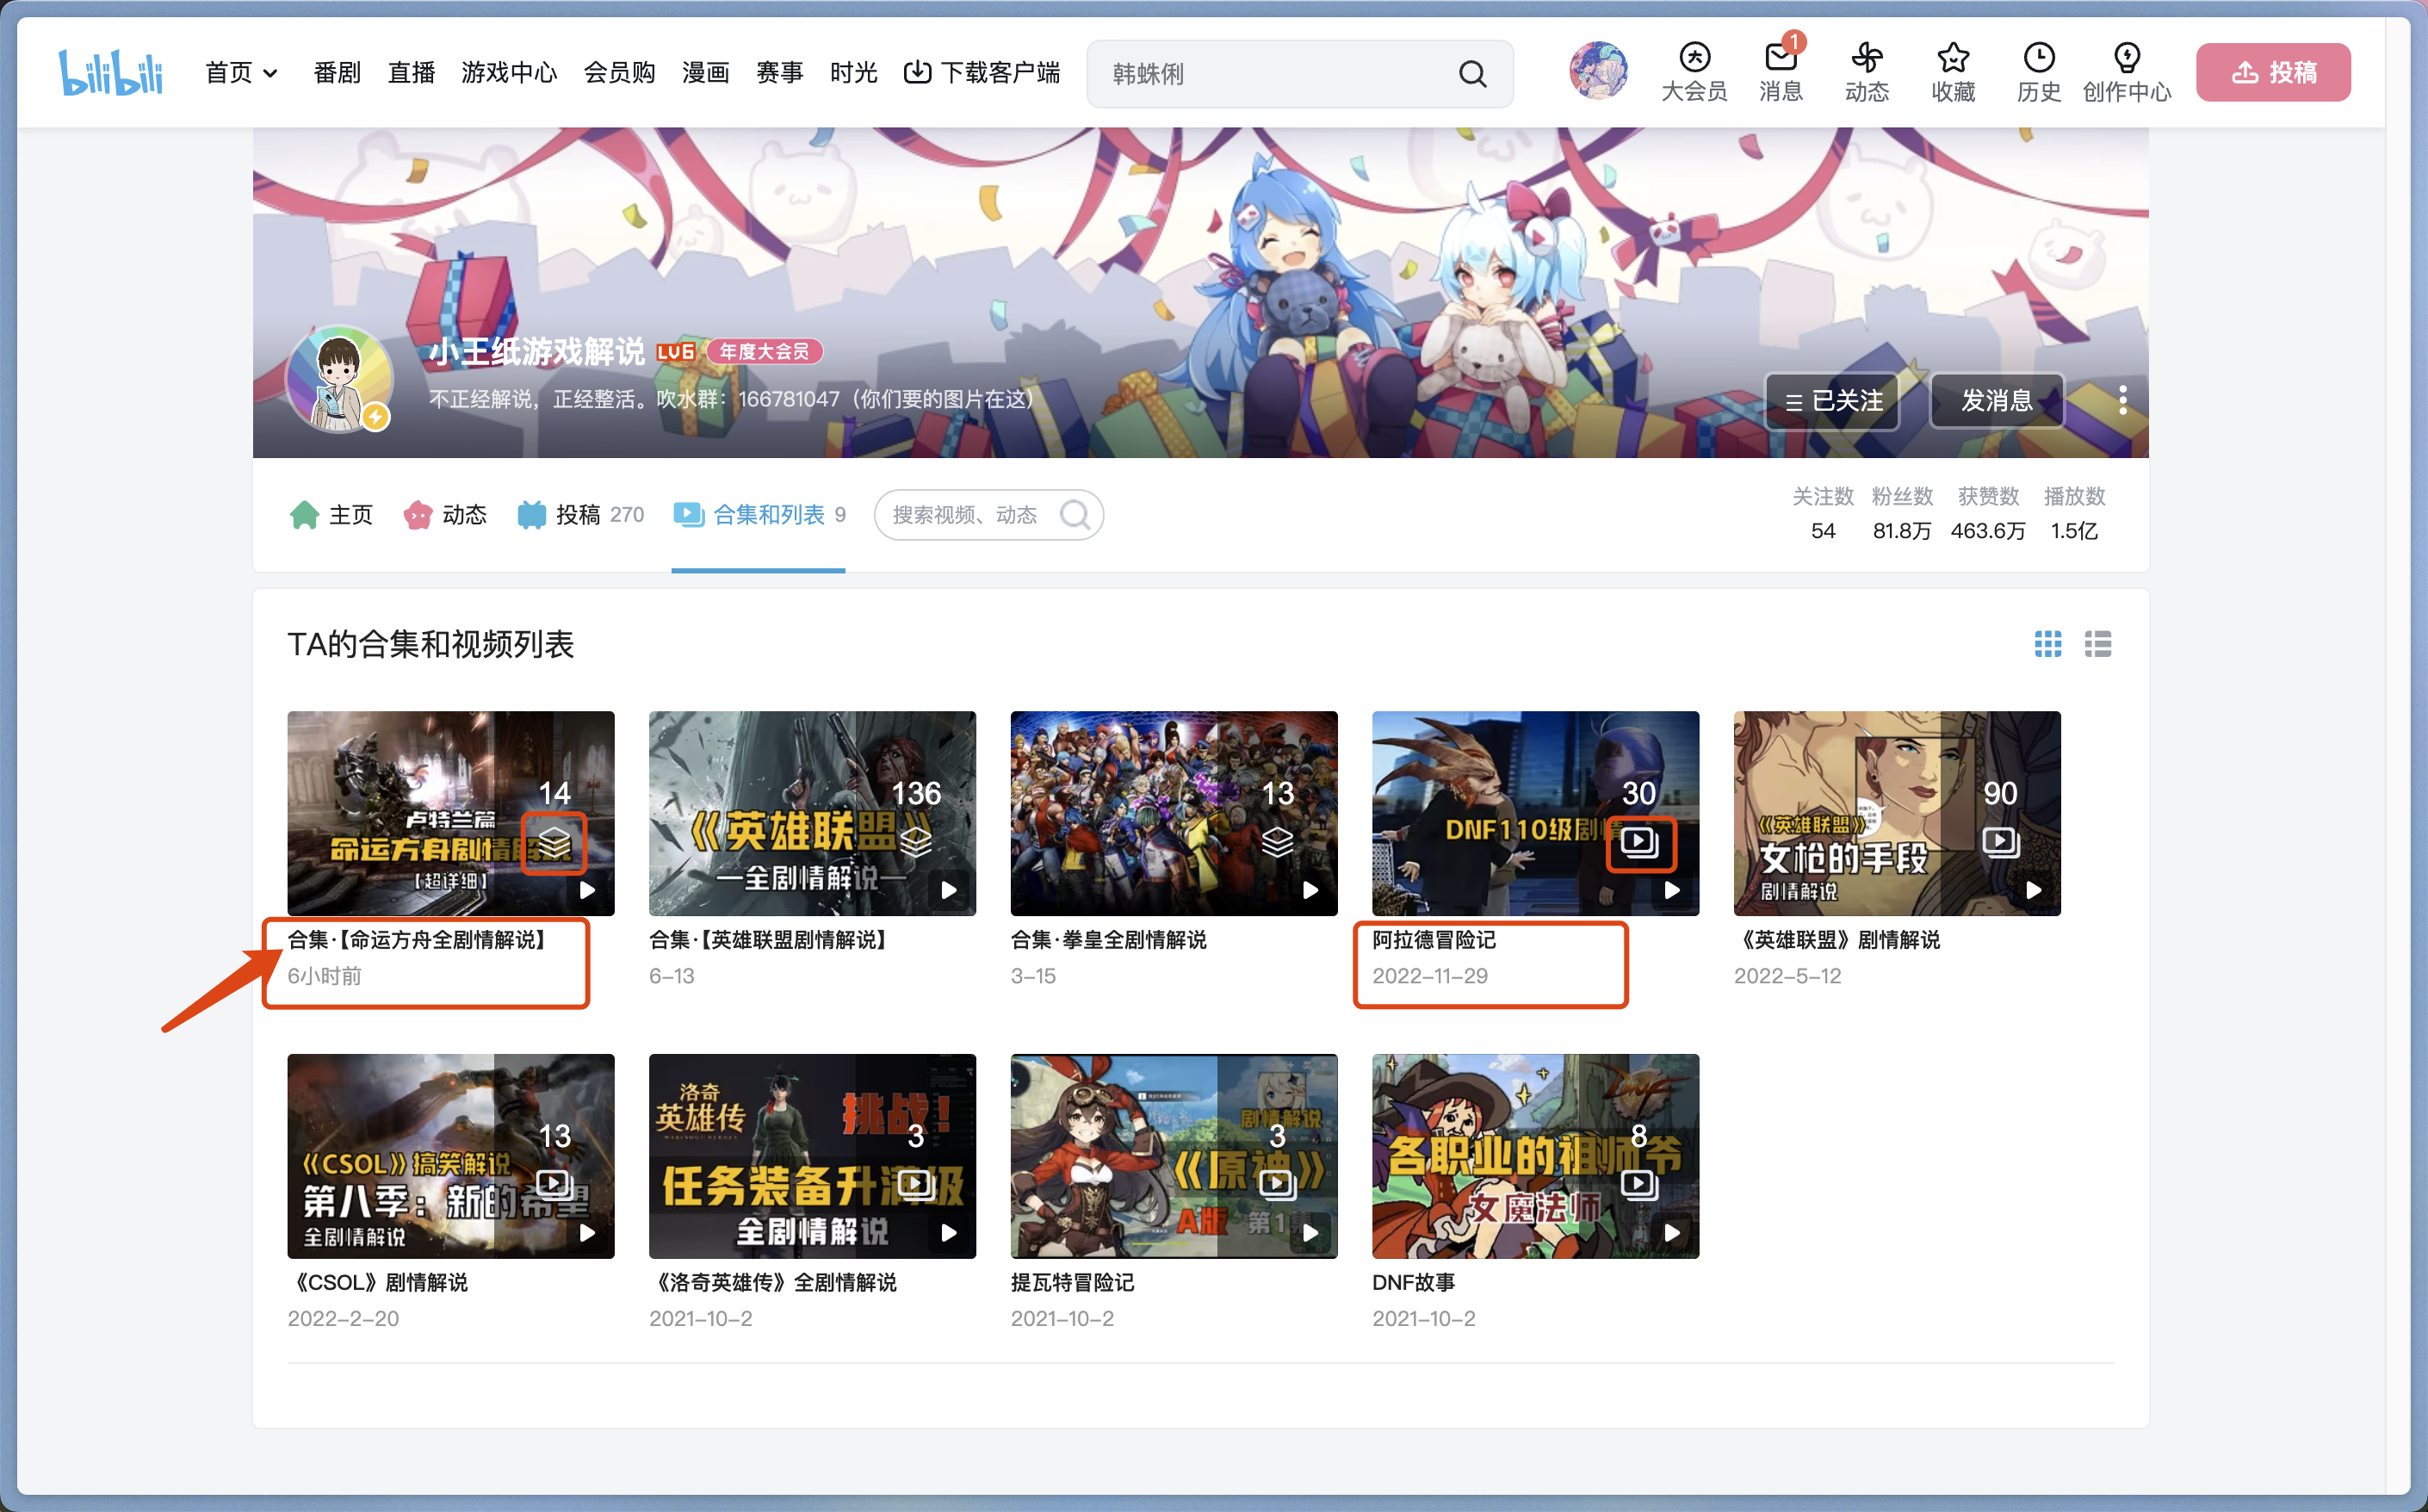
Task: Open the three-dot more options menu
Action: pos(2122,400)
